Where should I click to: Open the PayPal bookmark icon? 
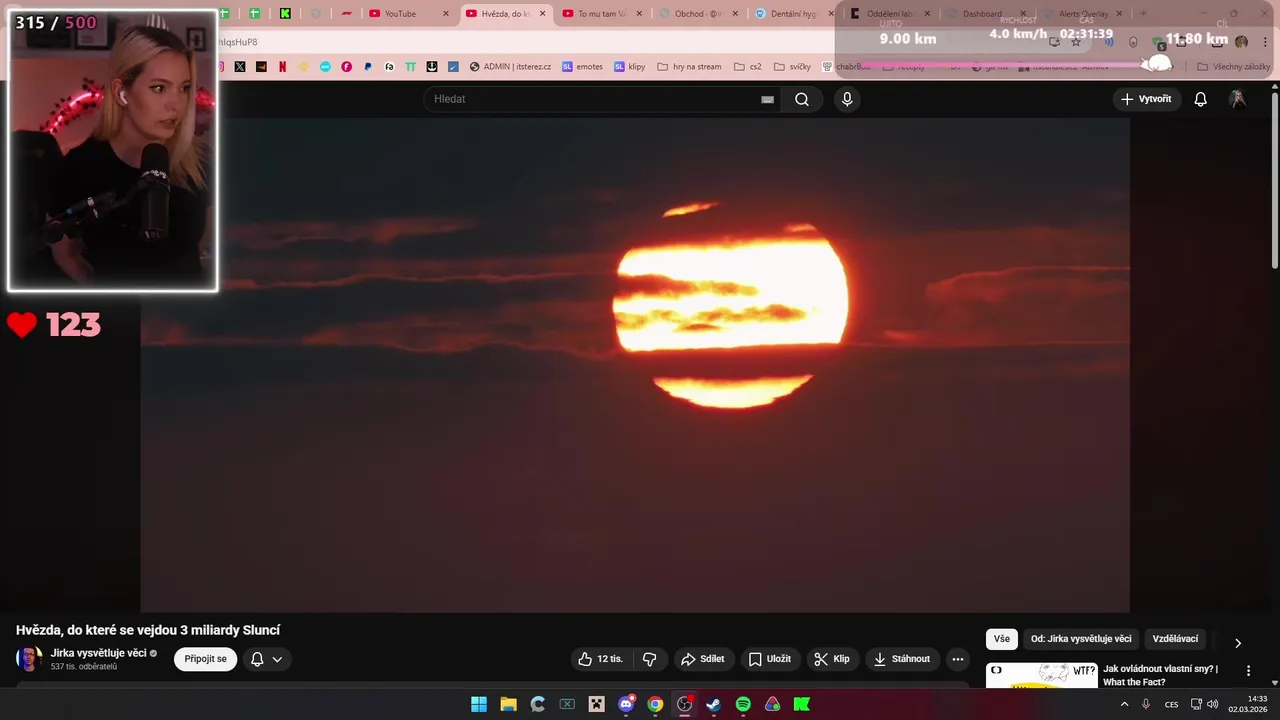pos(368,67)
